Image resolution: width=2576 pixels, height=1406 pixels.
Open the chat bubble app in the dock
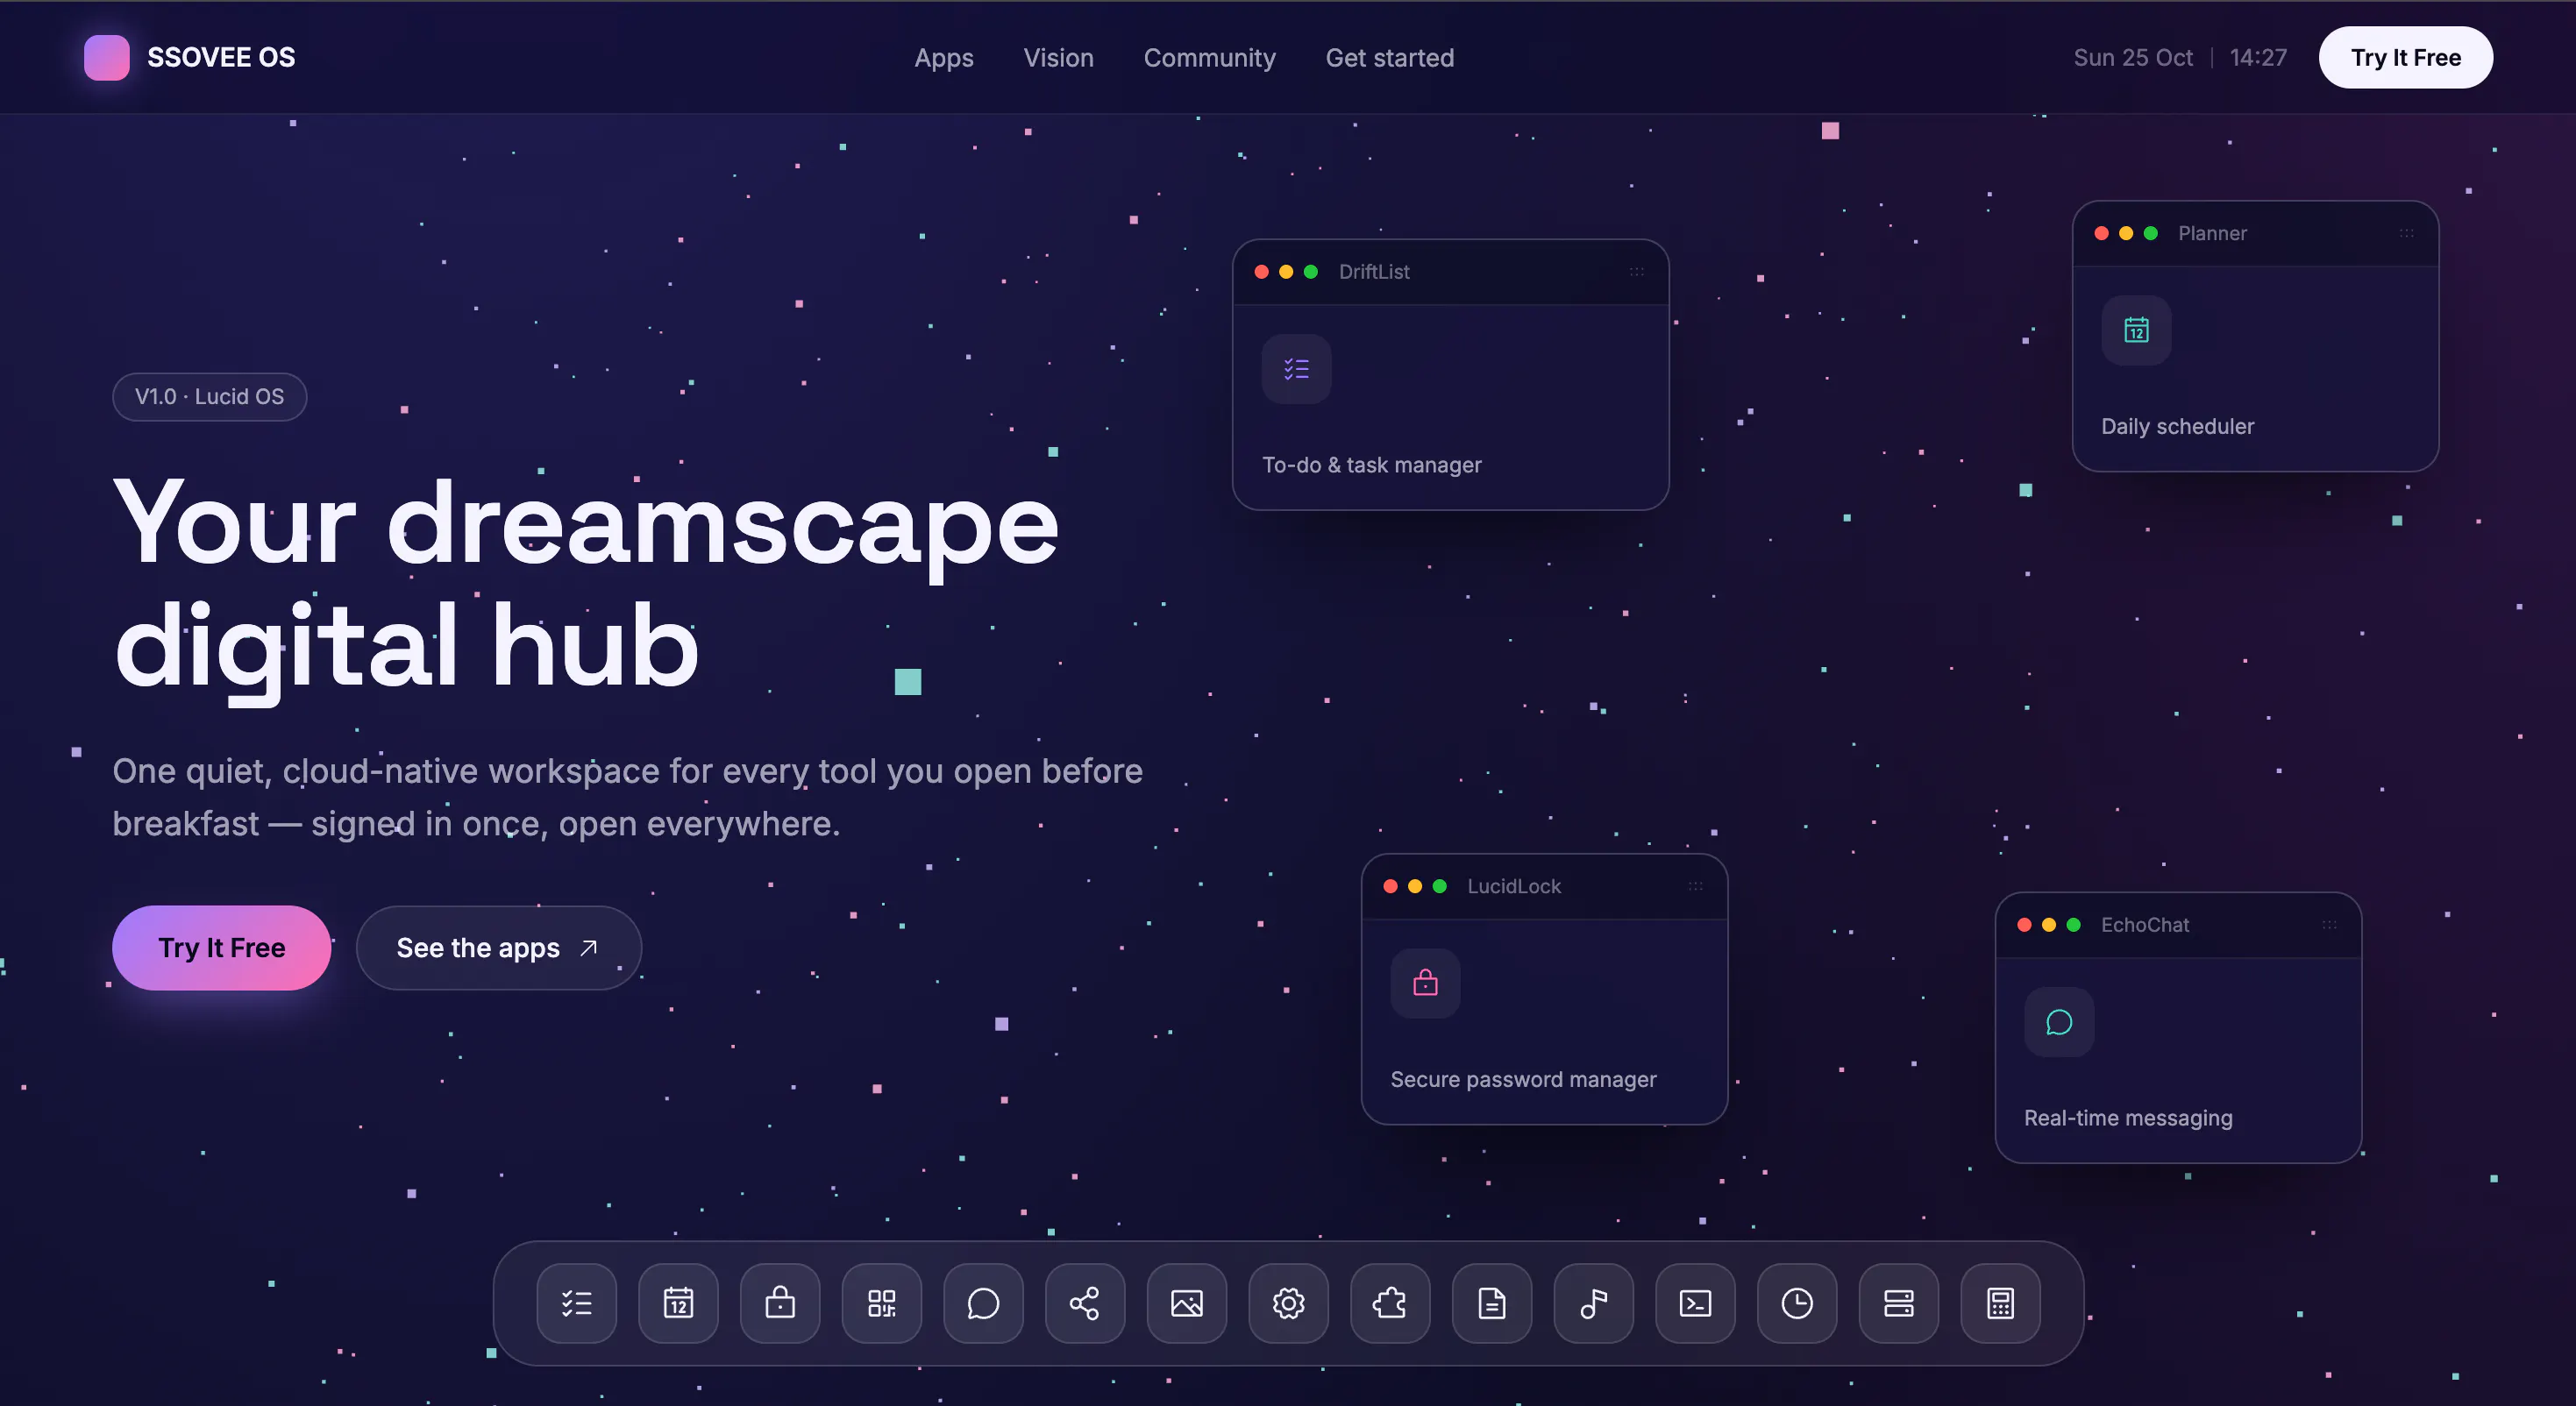[983, 1303]
